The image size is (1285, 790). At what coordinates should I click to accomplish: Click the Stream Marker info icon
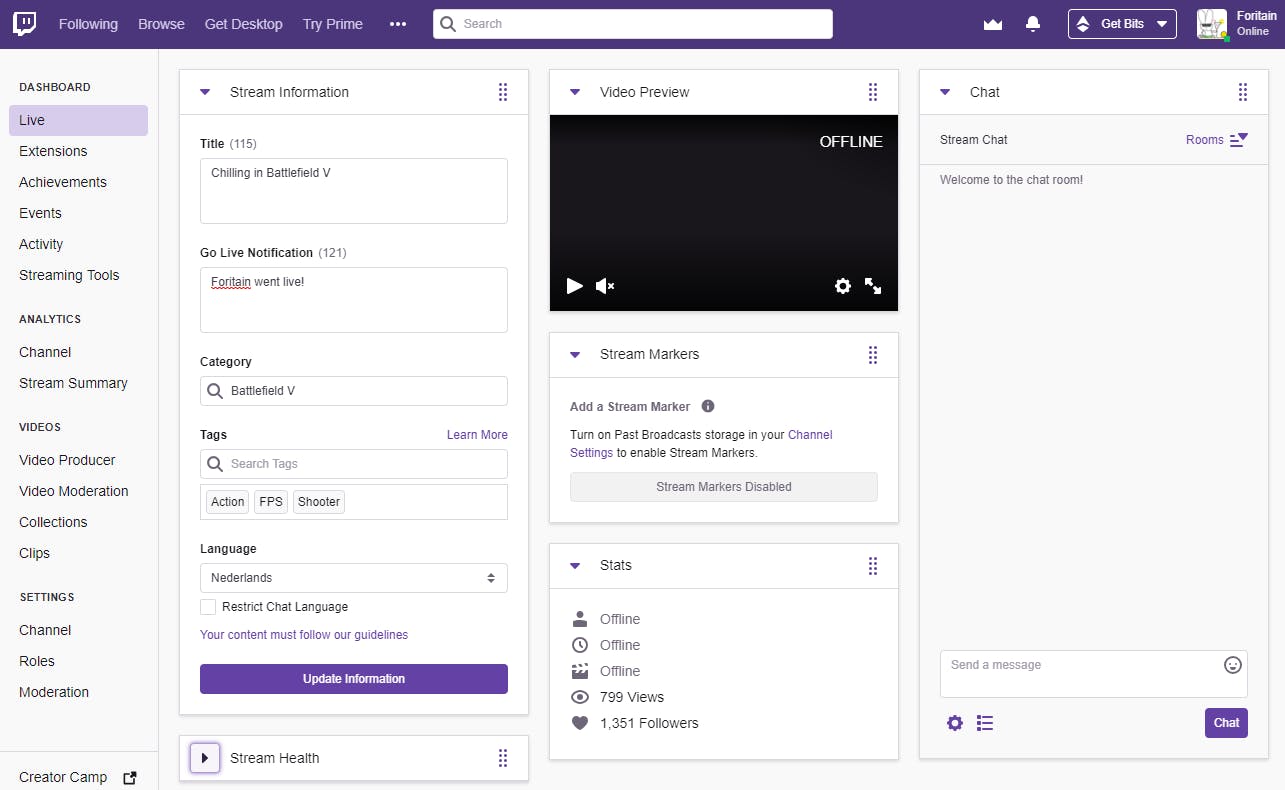(708, 406)
